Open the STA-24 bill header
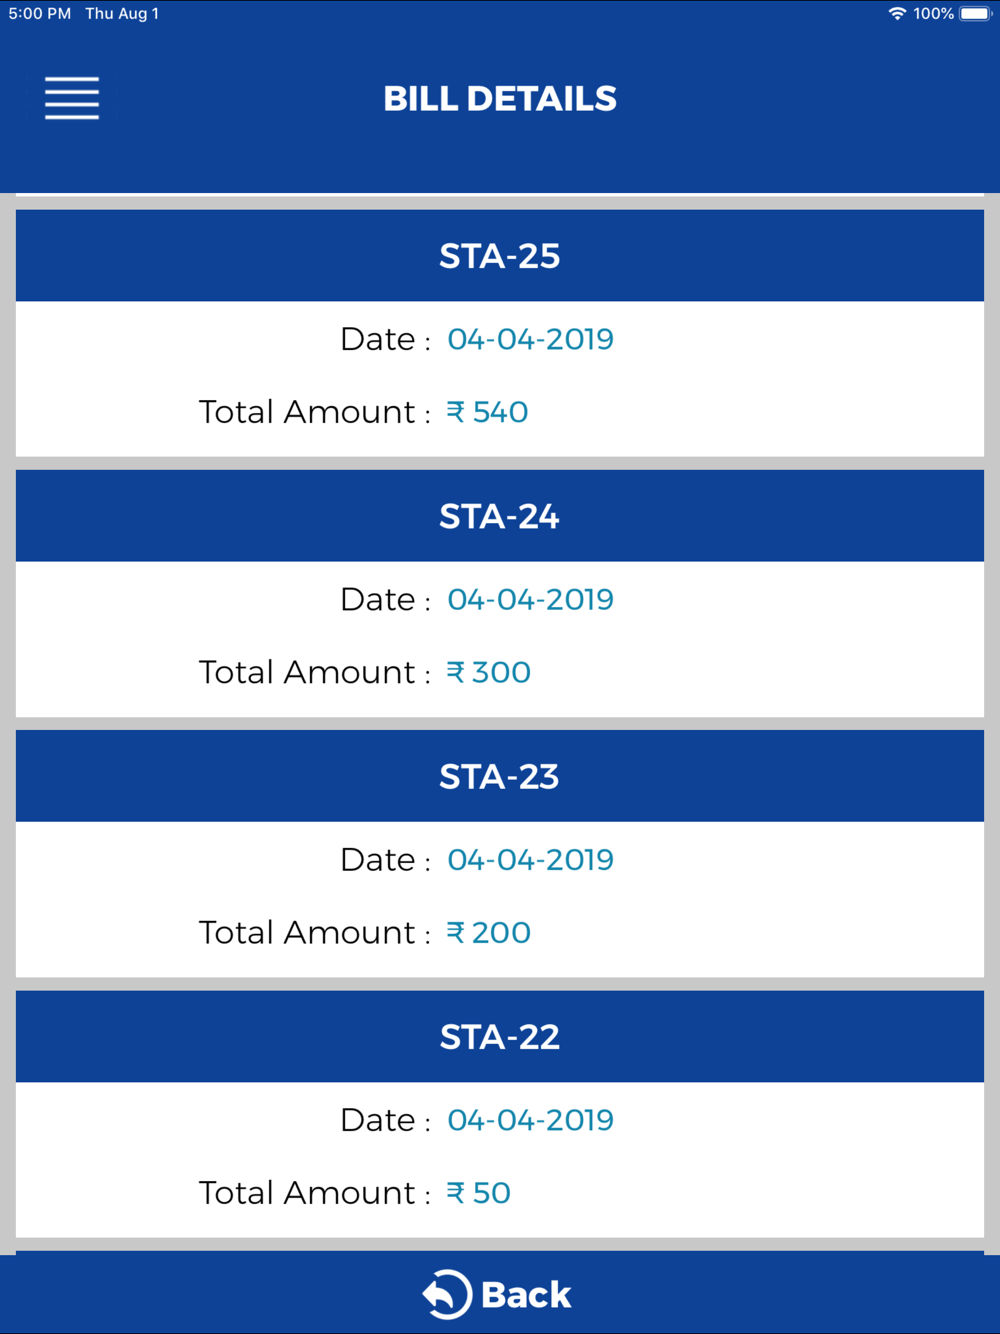 pyautogui.click(x=500, y=516)
